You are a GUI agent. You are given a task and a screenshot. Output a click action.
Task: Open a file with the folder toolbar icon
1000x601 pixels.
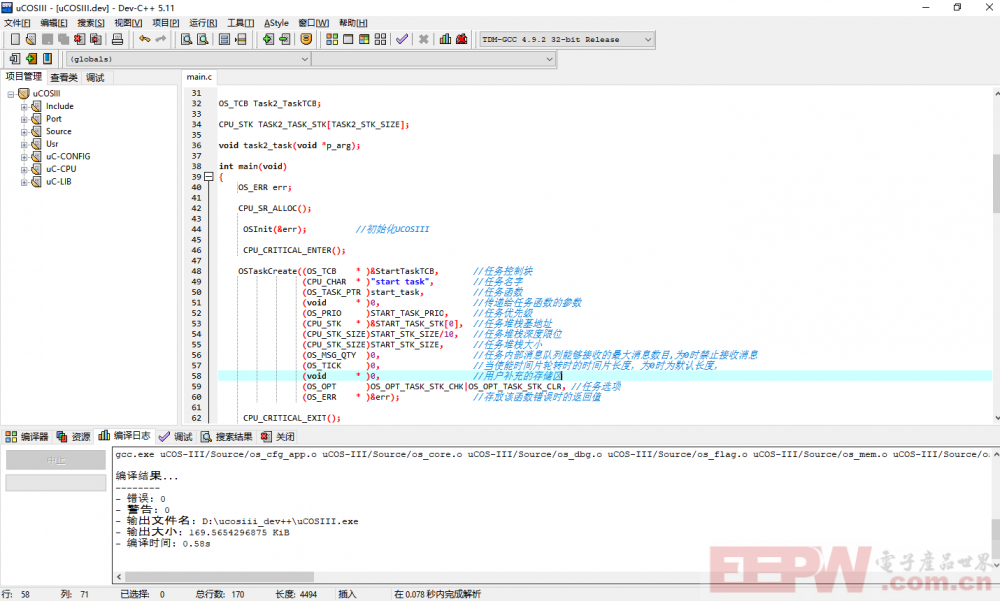pyautogui.click(x=31, y=40)
